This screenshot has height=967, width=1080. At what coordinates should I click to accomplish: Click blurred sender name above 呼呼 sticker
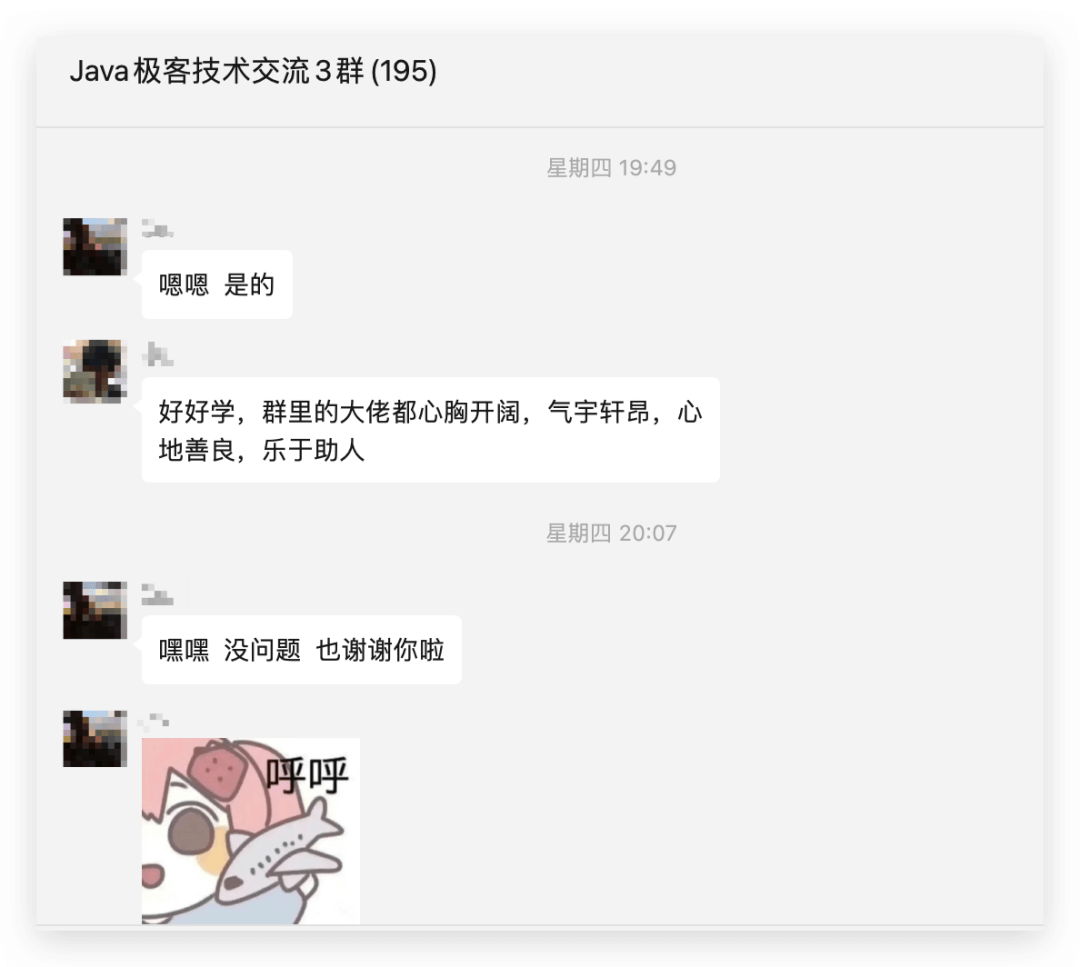click(x=154, y=721)
